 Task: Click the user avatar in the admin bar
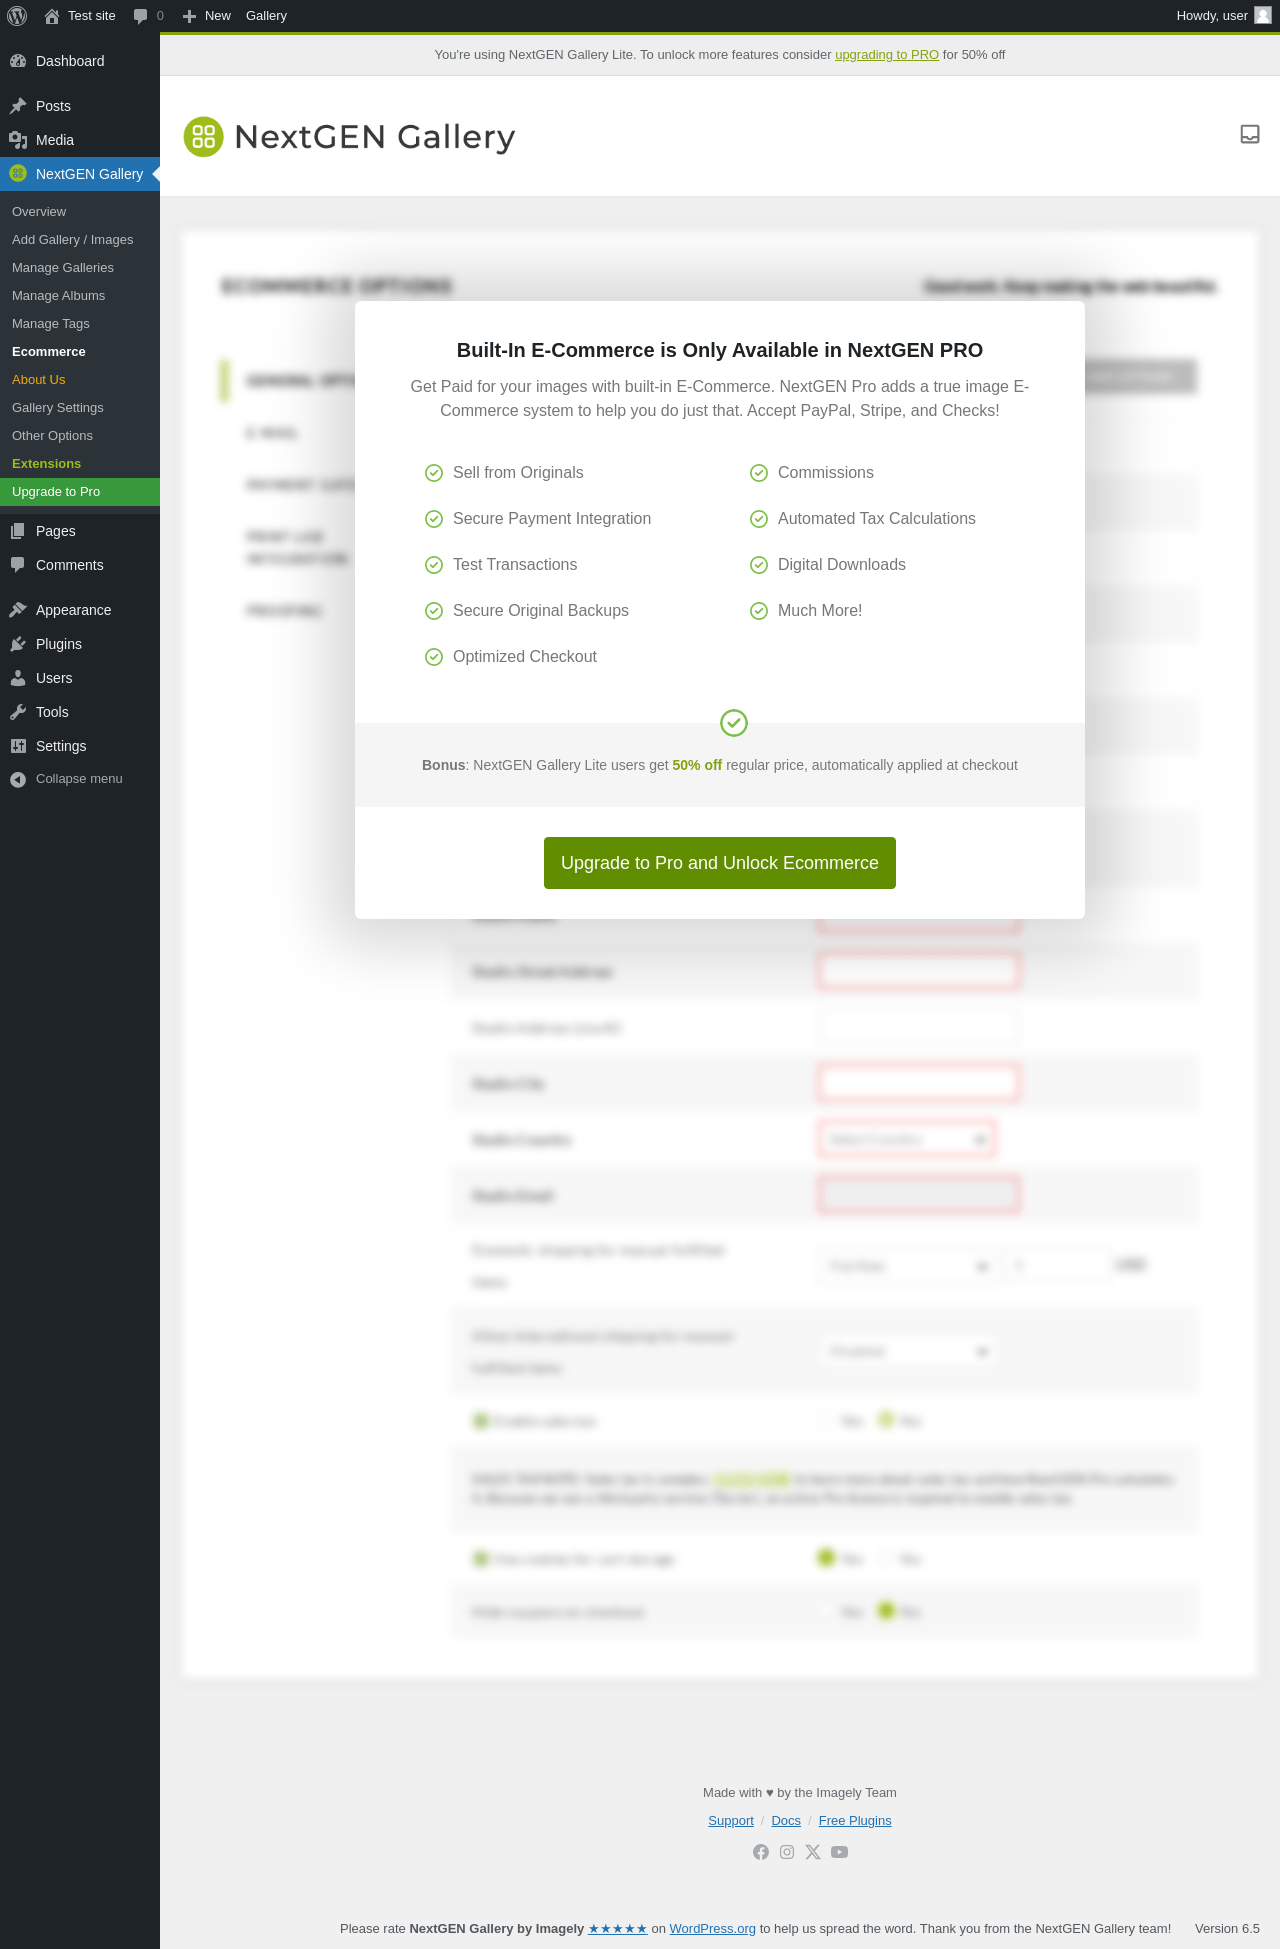tap(1263, 16)
